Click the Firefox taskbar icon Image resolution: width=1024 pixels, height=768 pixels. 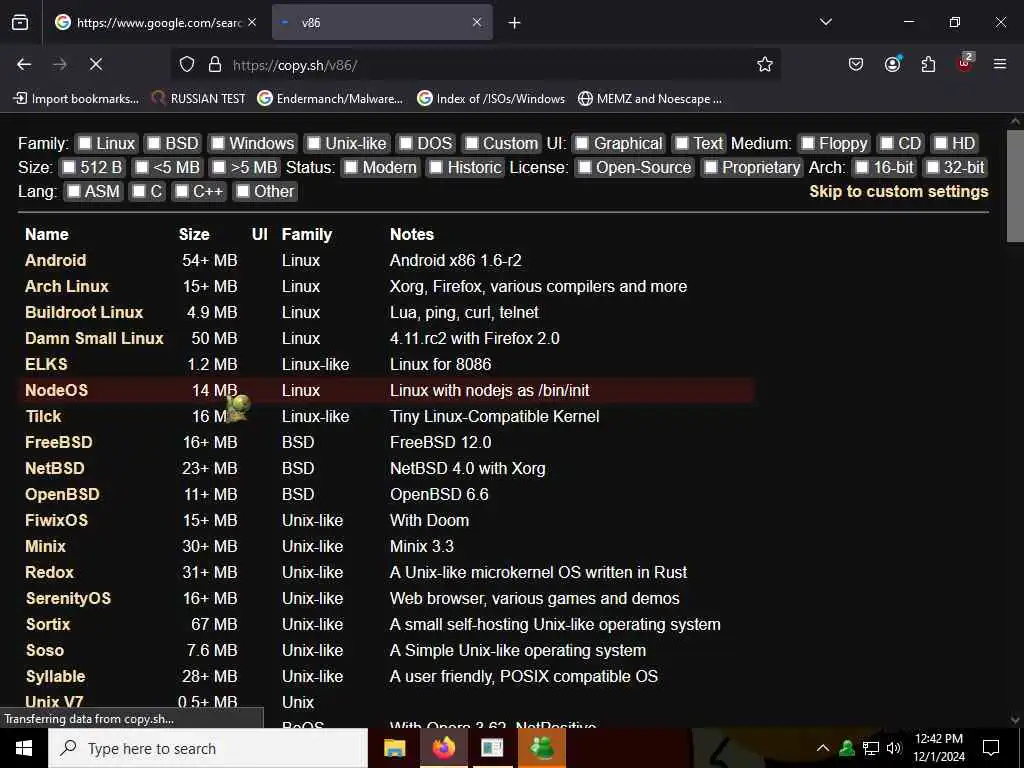[443, 748]
